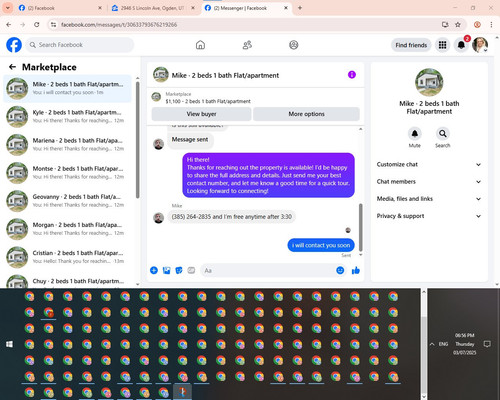Click the Find friends button
The width and height of the screenshot is (500, 400).
click(411, 45)
